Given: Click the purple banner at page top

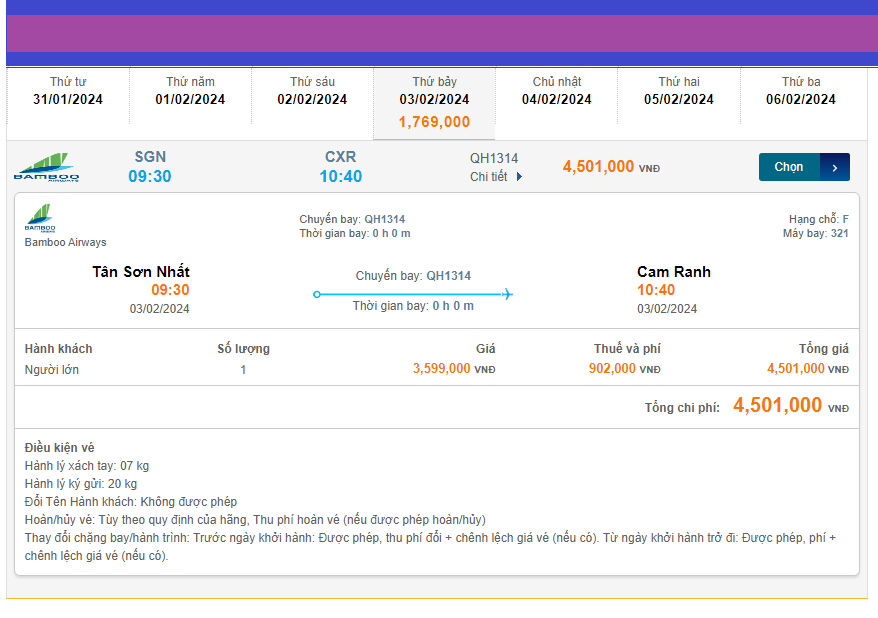Looking at the screenshot, I should coord(439,33).
